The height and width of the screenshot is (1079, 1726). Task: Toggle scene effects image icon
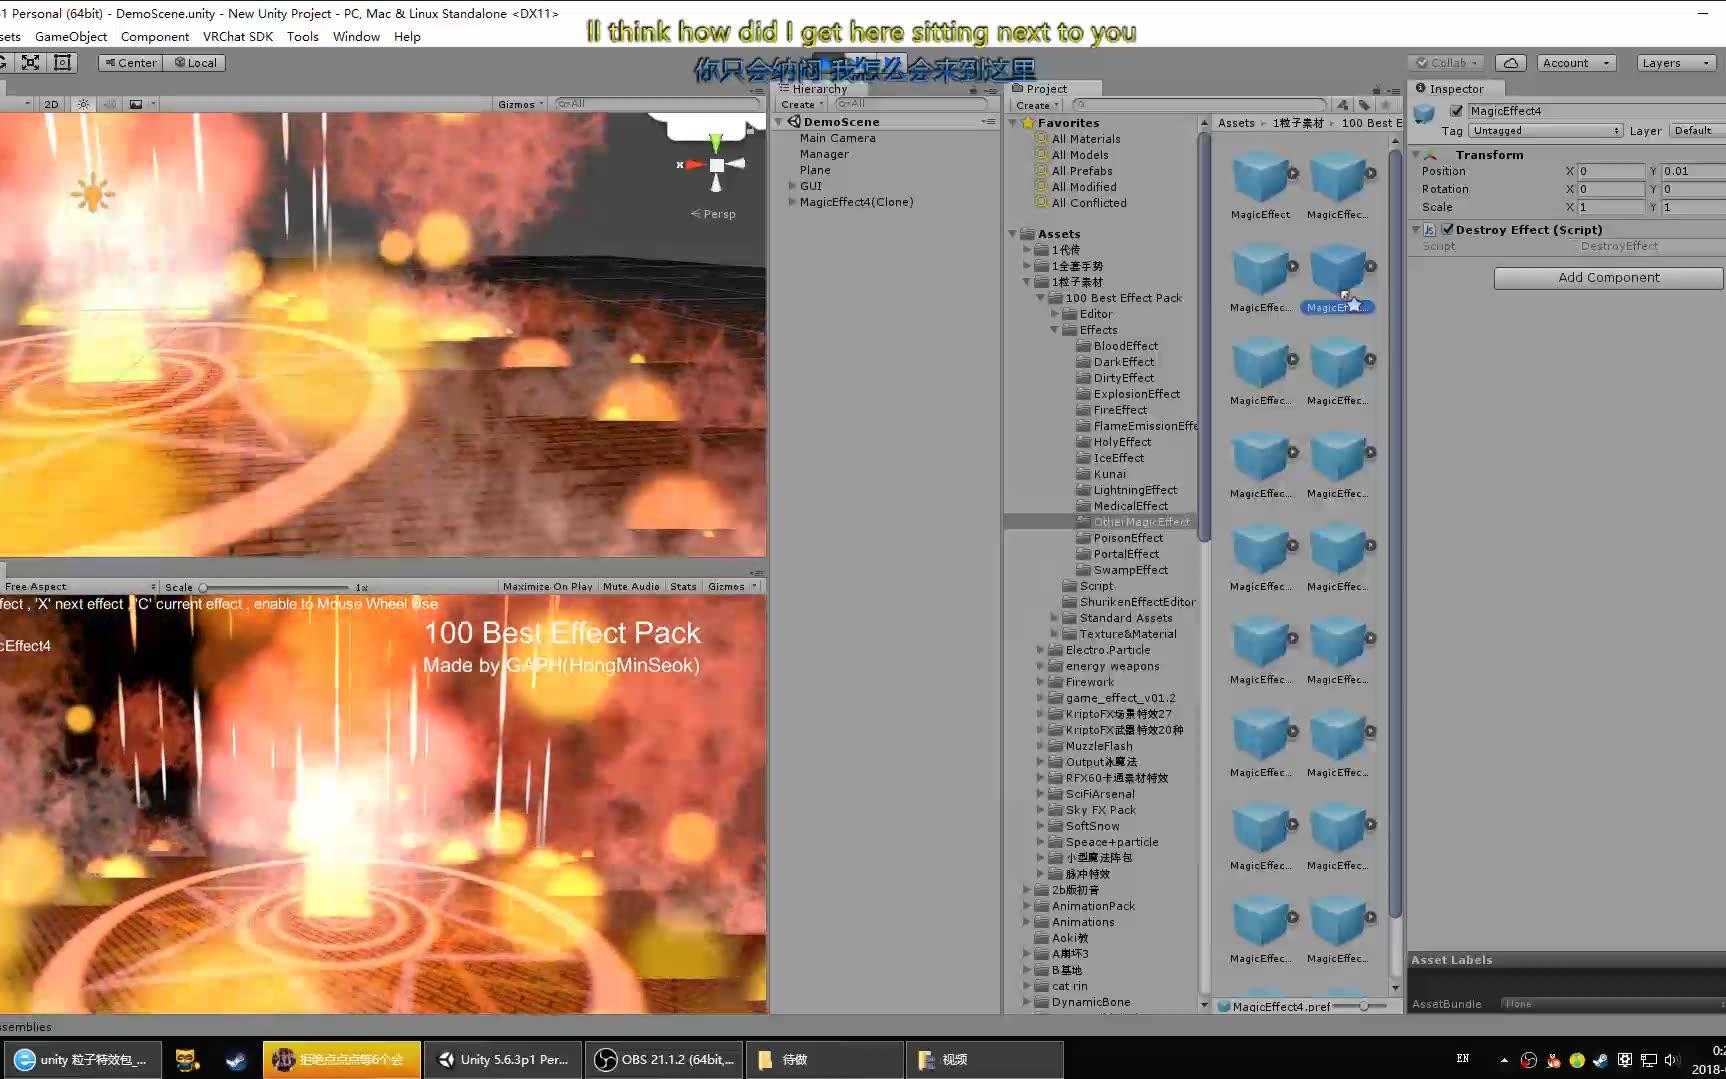pyautogui.click(x=136, y=104)
